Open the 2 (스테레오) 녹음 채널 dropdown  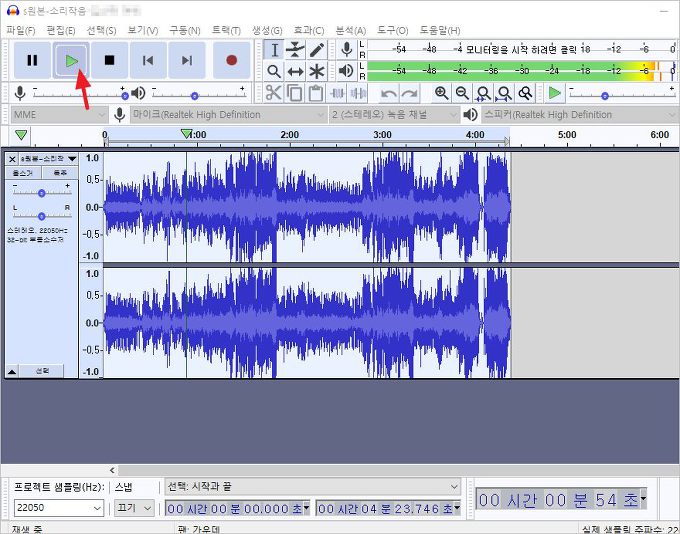pyautogui.click(x=394, y=115)
